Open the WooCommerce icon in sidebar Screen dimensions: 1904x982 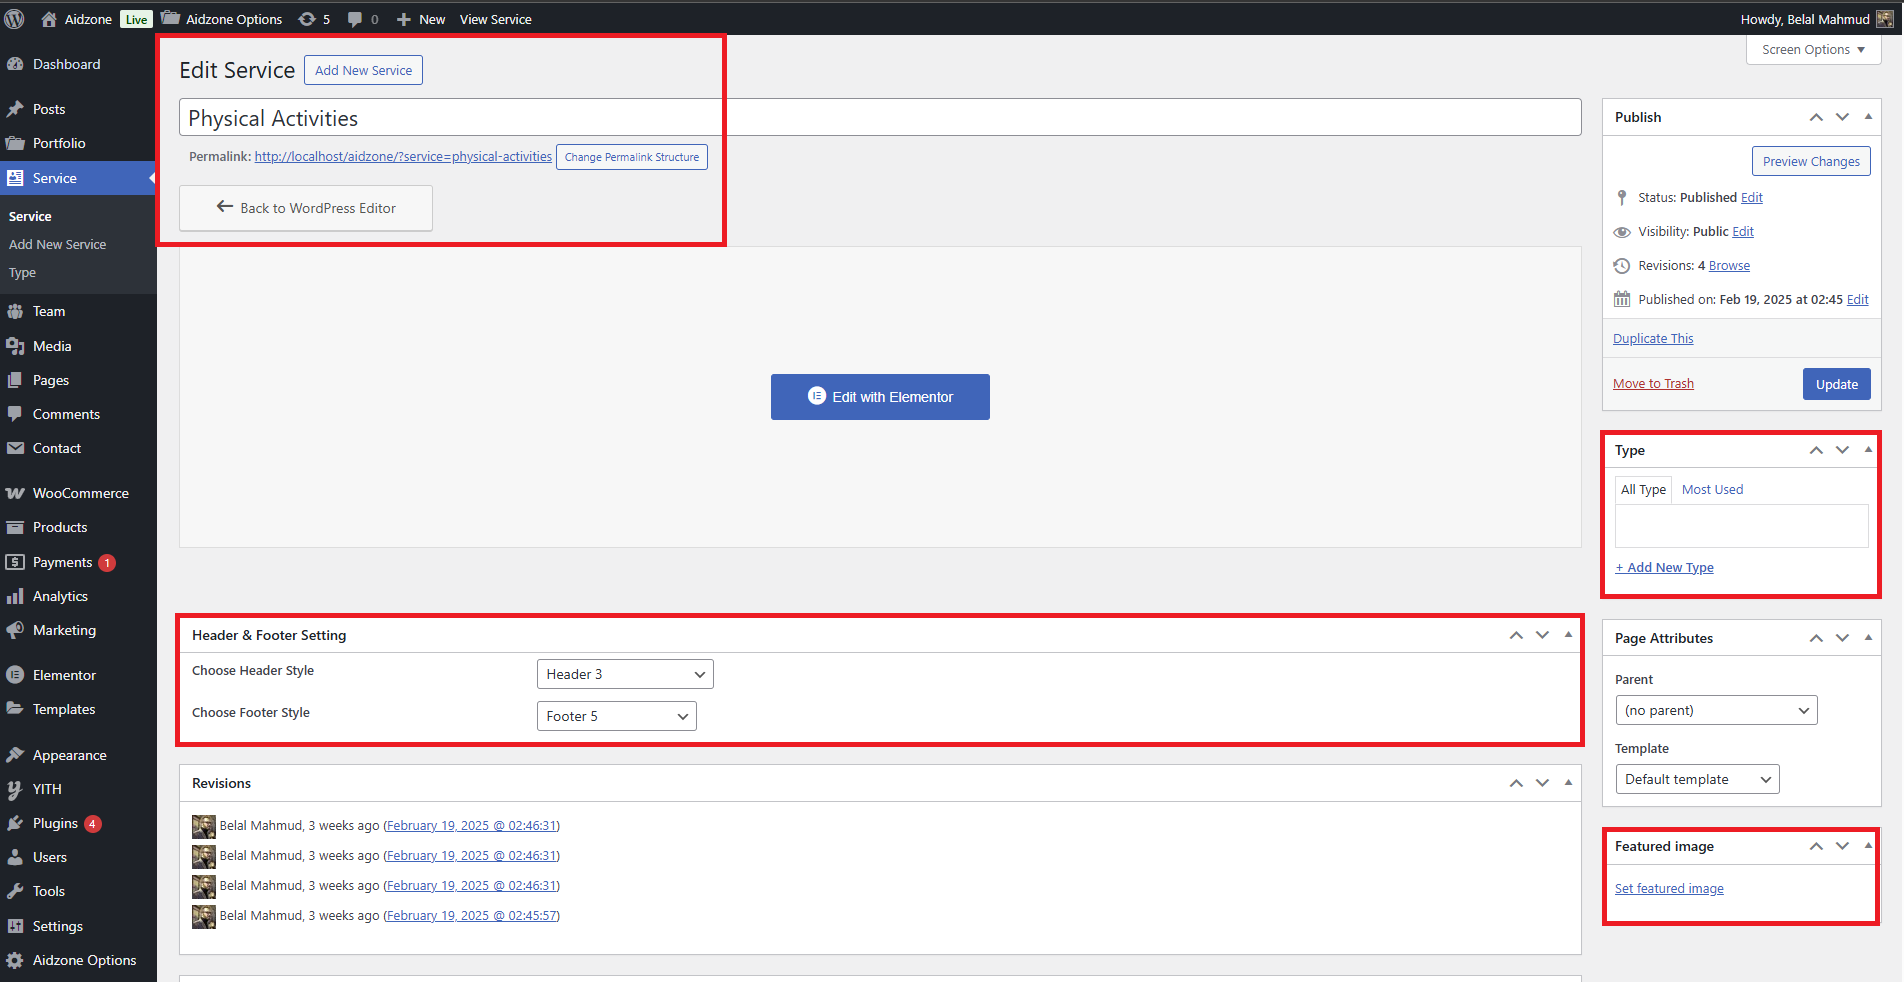point(15,493)
